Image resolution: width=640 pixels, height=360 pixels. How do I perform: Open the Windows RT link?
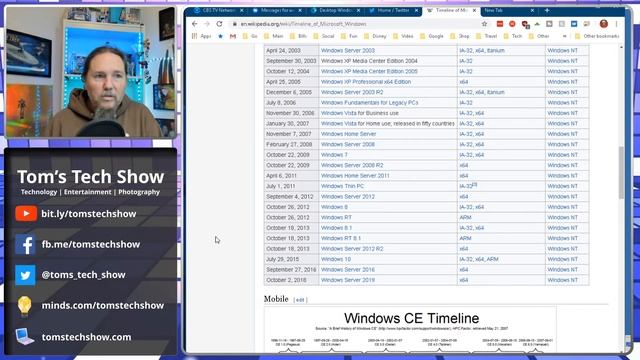(336, 218)
